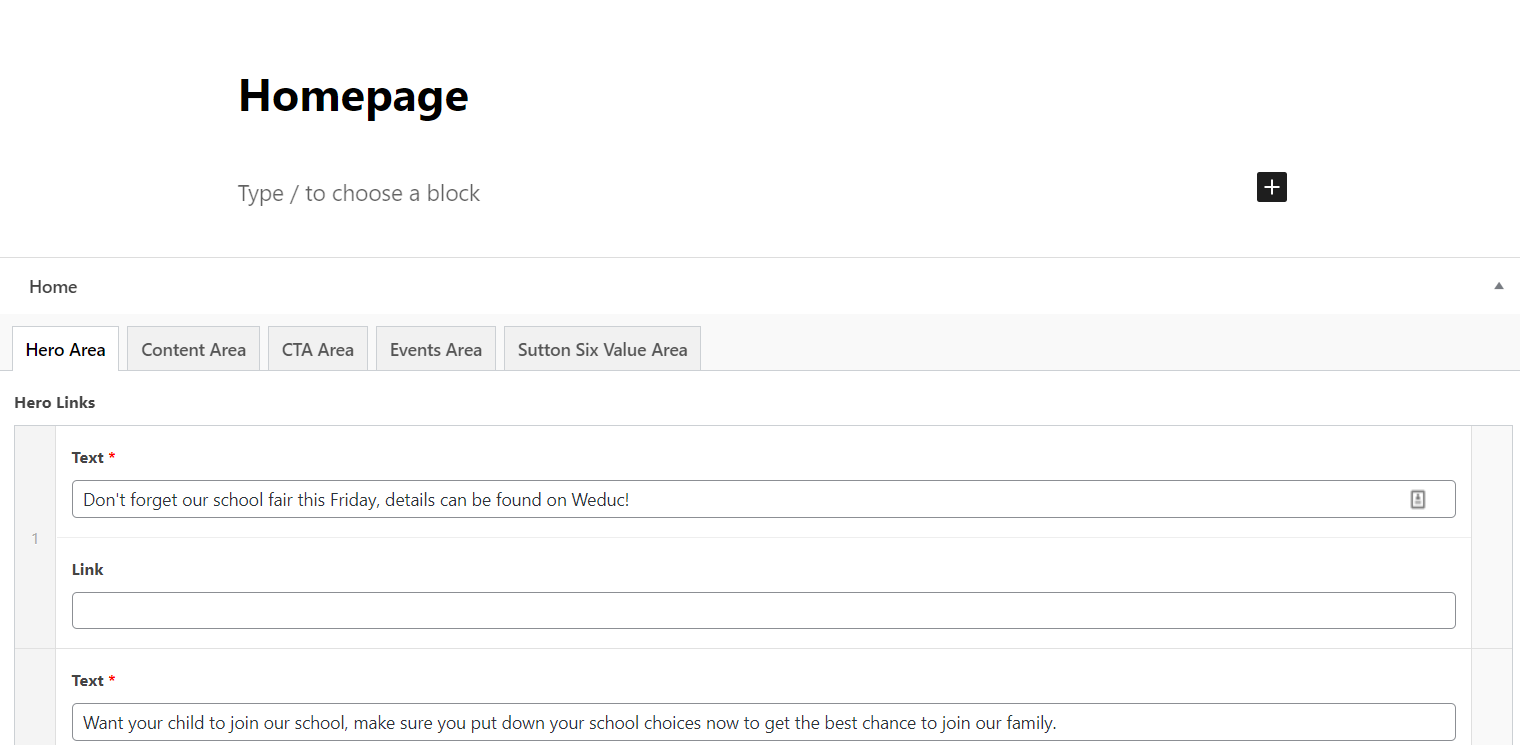This screenshot has height=745, width=1520.
Task: Click the Home panel header title
Action: click(53, 287)
